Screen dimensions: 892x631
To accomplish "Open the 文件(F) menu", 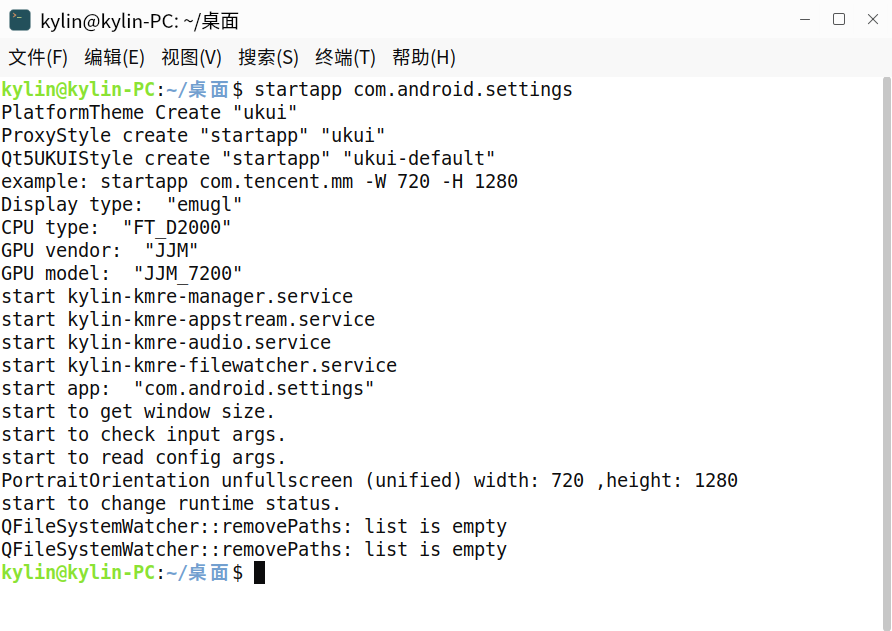I will point(38,57).
